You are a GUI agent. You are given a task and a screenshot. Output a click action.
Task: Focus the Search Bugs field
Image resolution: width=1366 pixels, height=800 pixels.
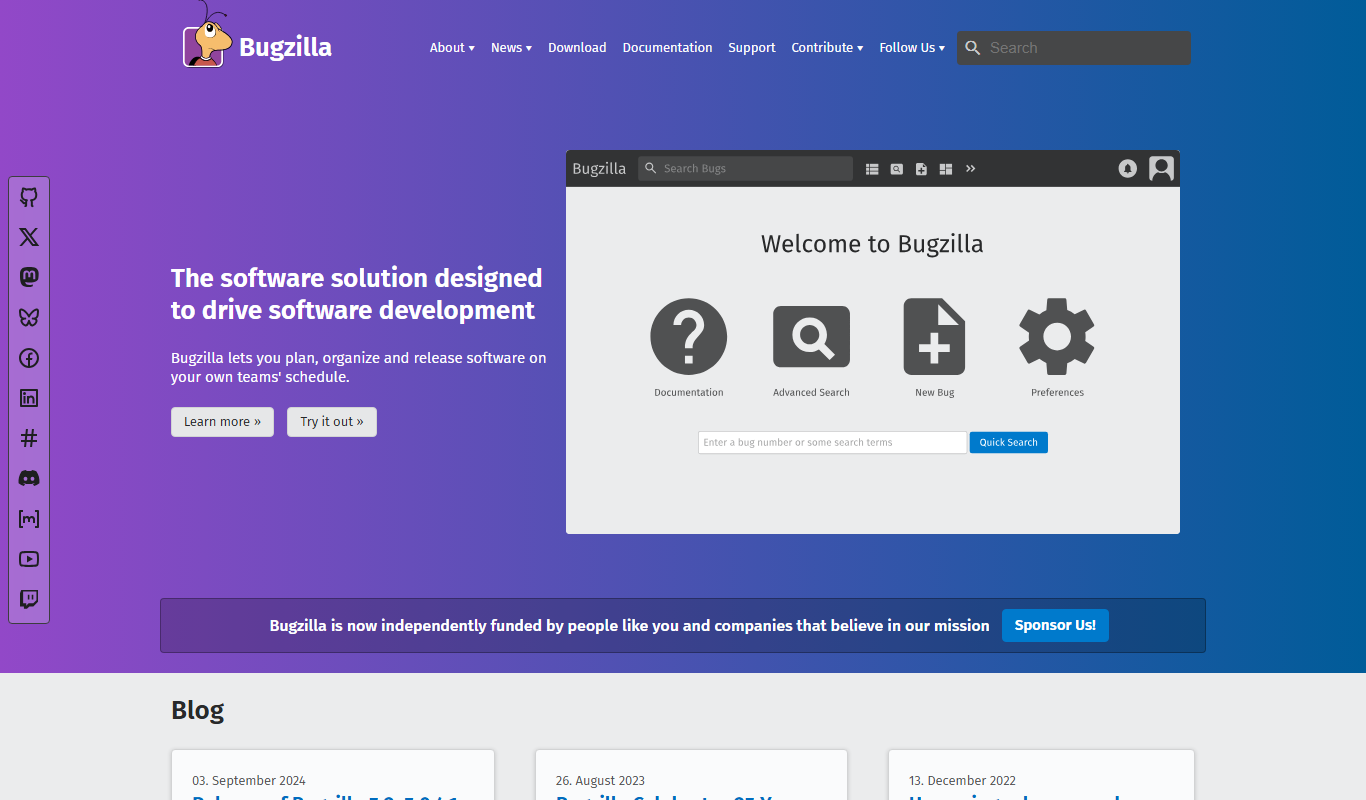point(745,168)
